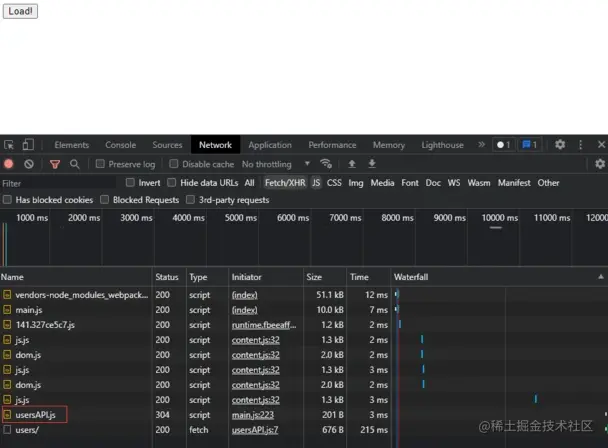608x448 pixels.
Task: Open initiator link usersAPI.js:7
Action: (x=255, y=430)
